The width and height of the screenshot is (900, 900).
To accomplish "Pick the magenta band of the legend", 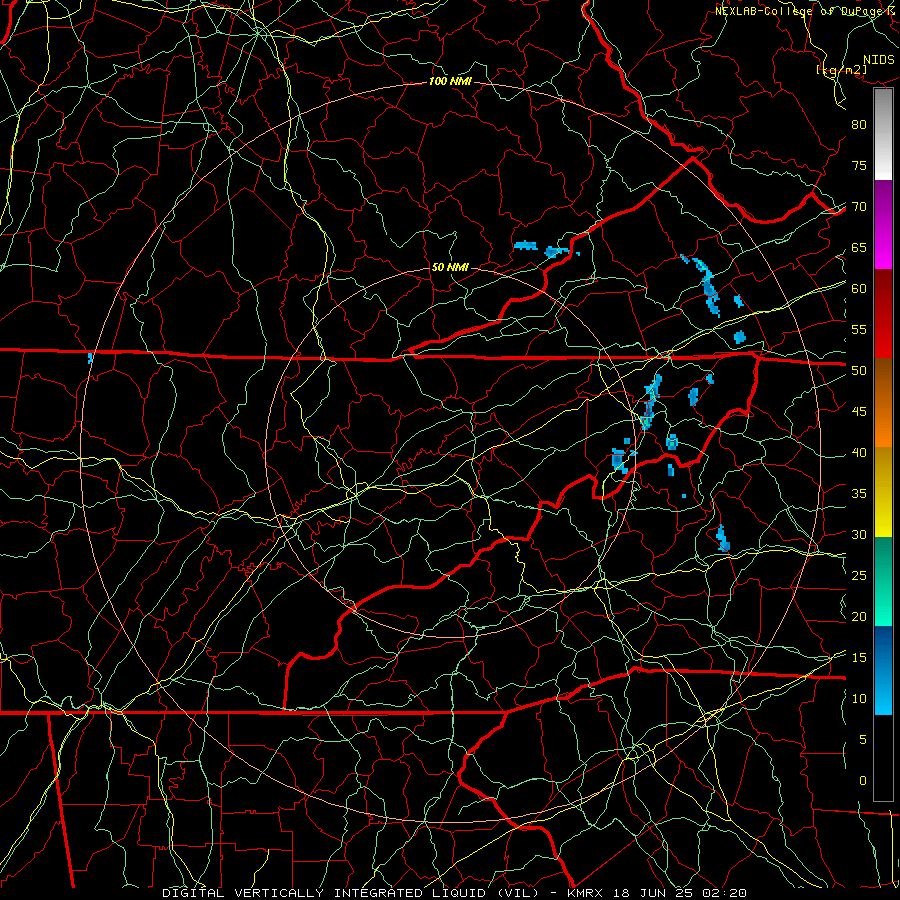I will [883, 245].
